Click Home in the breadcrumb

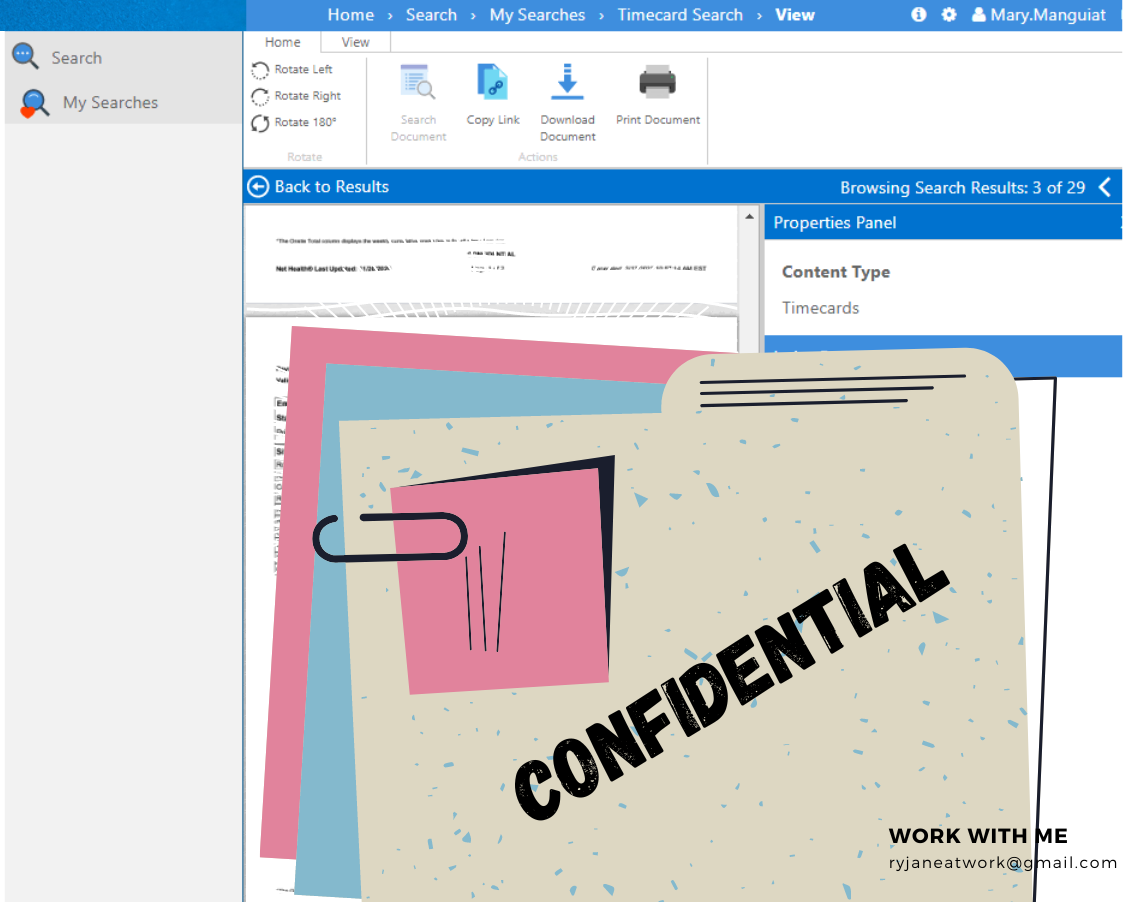[x=351, y=15]
